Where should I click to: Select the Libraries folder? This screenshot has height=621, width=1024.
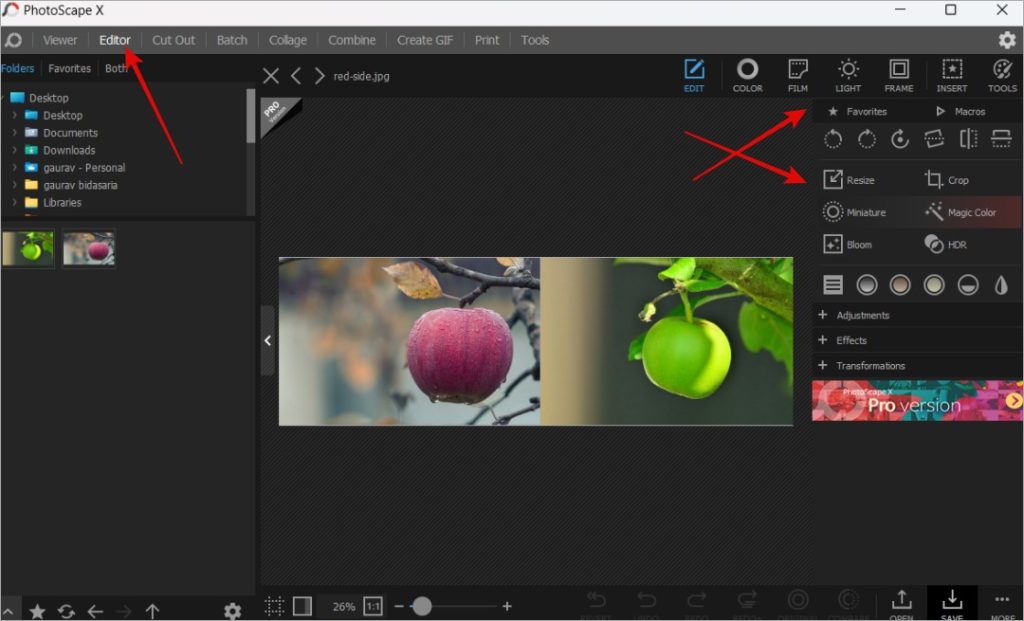pyautogui.click(x=62, y=202)
